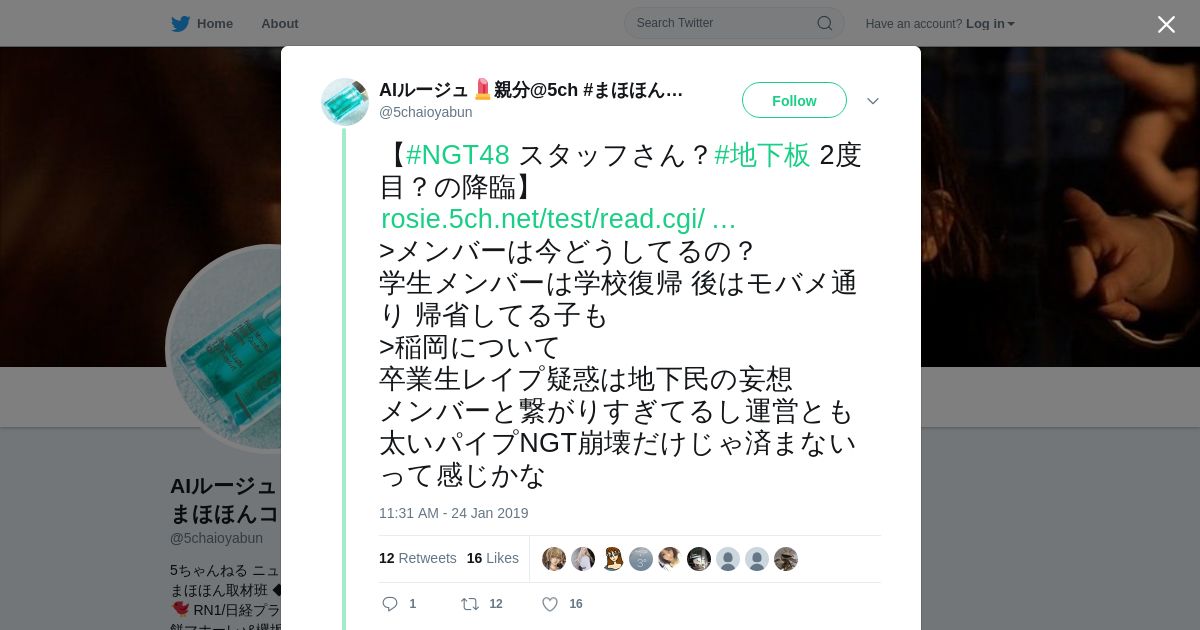Open the #地下板 hashtag link

tap(762, 155)
